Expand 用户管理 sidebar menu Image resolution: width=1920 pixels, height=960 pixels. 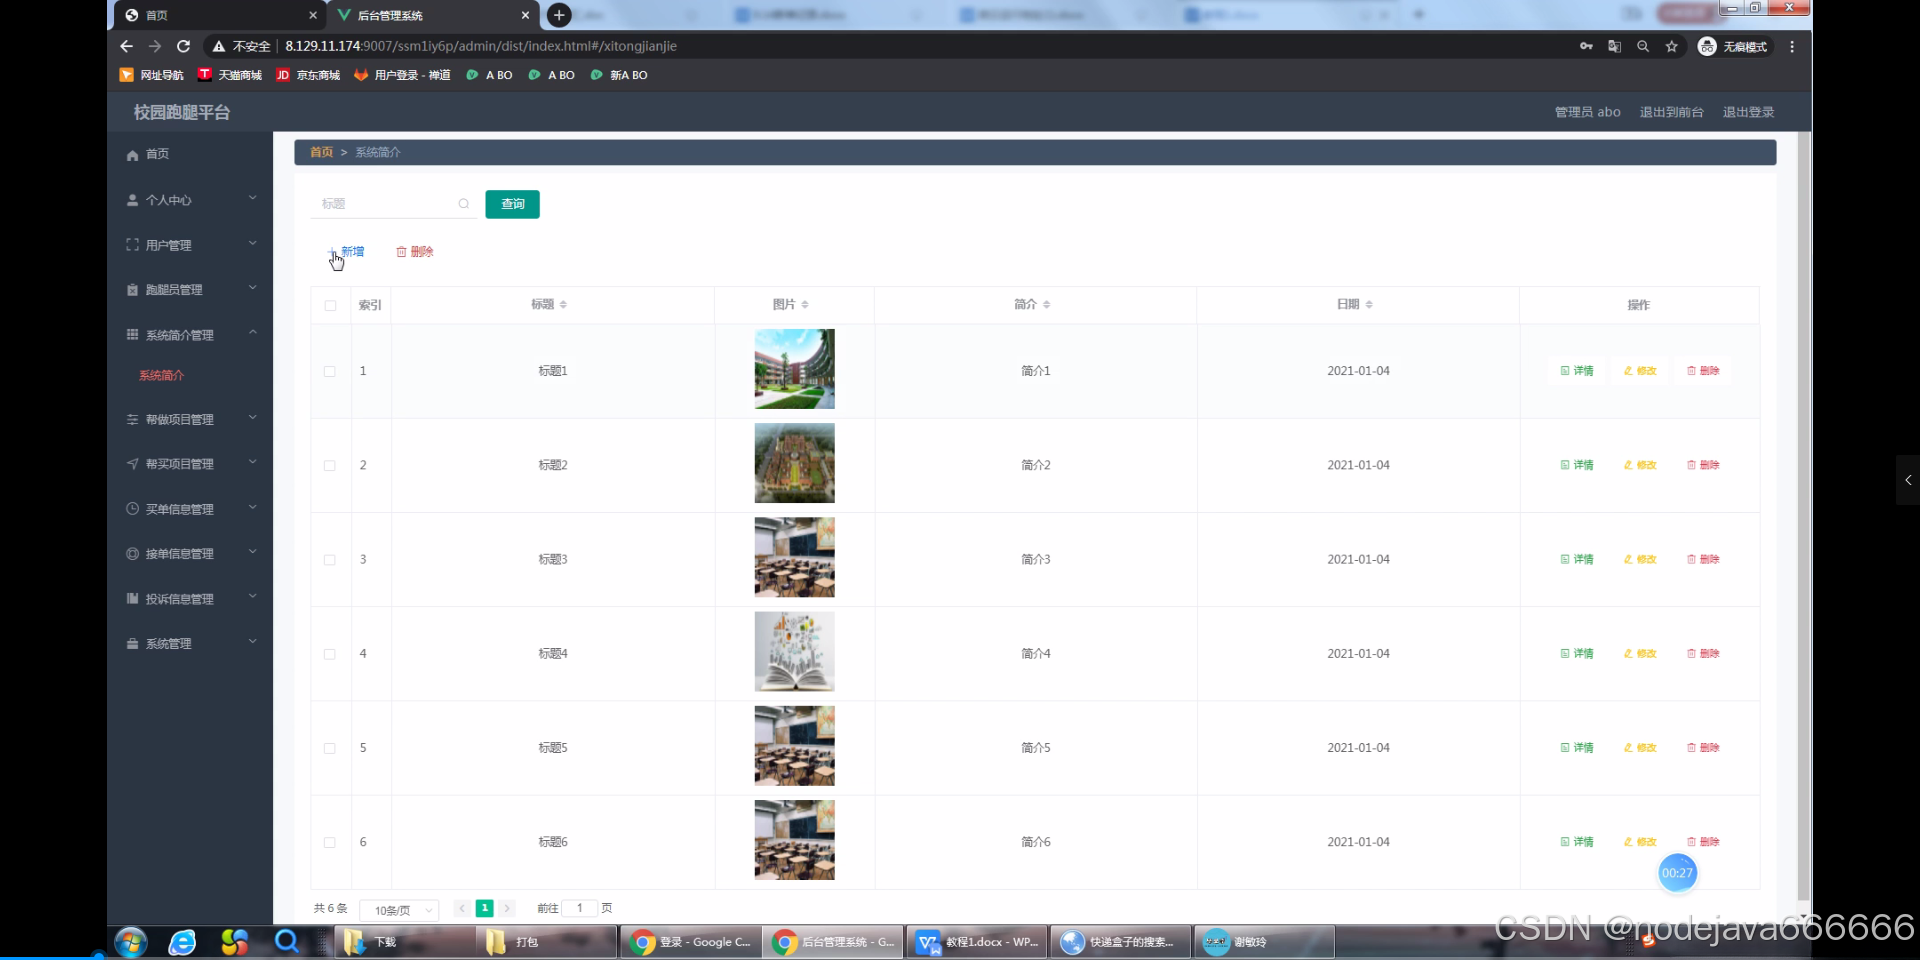(190, 245)
